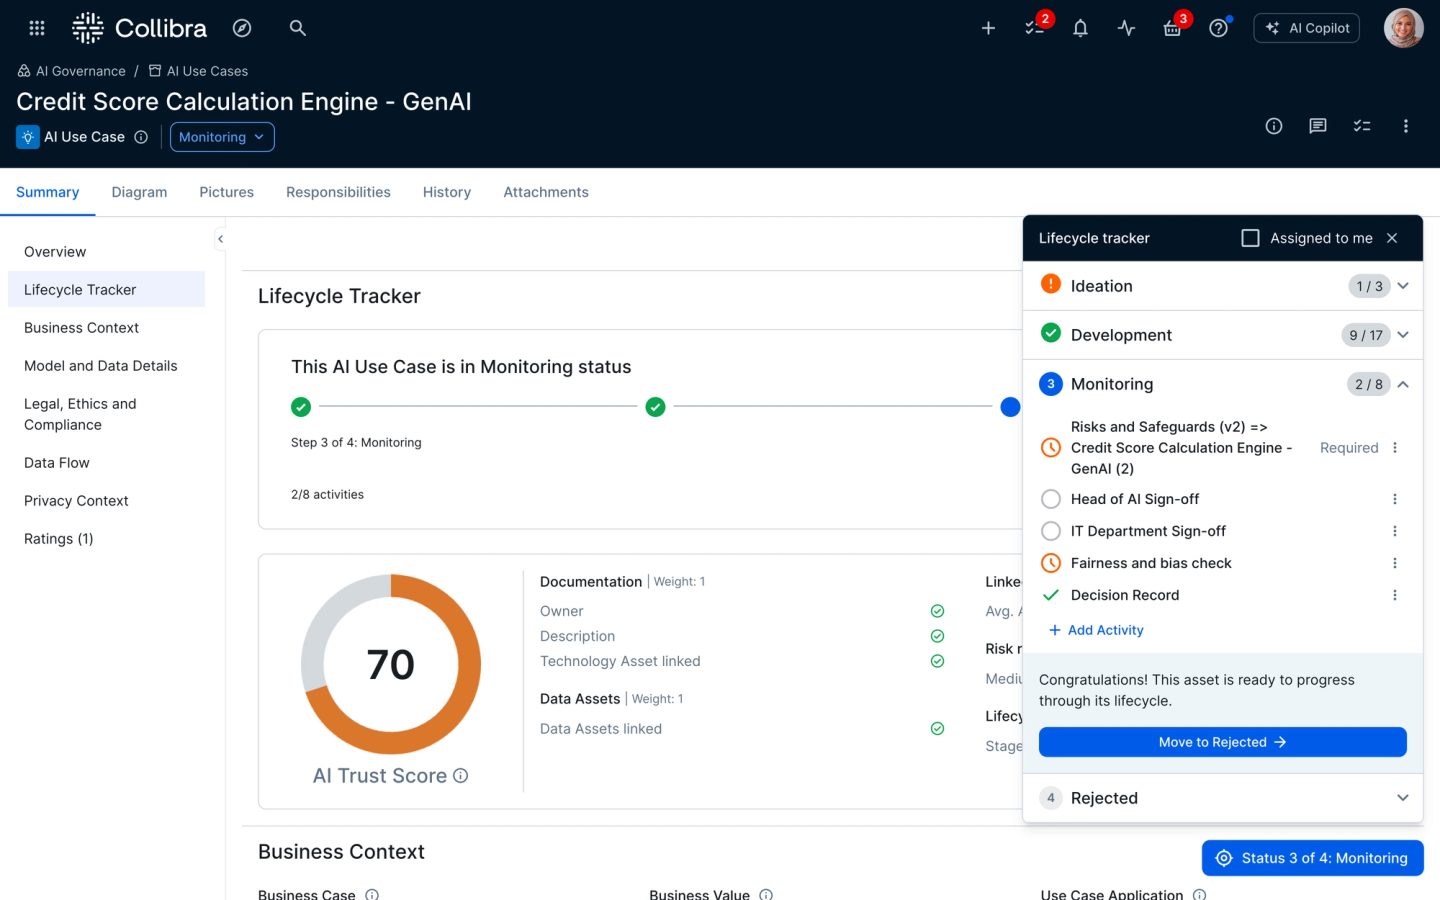
Task: Click Risks and Safeguards clock status icon
Action: pos(1051,448)
